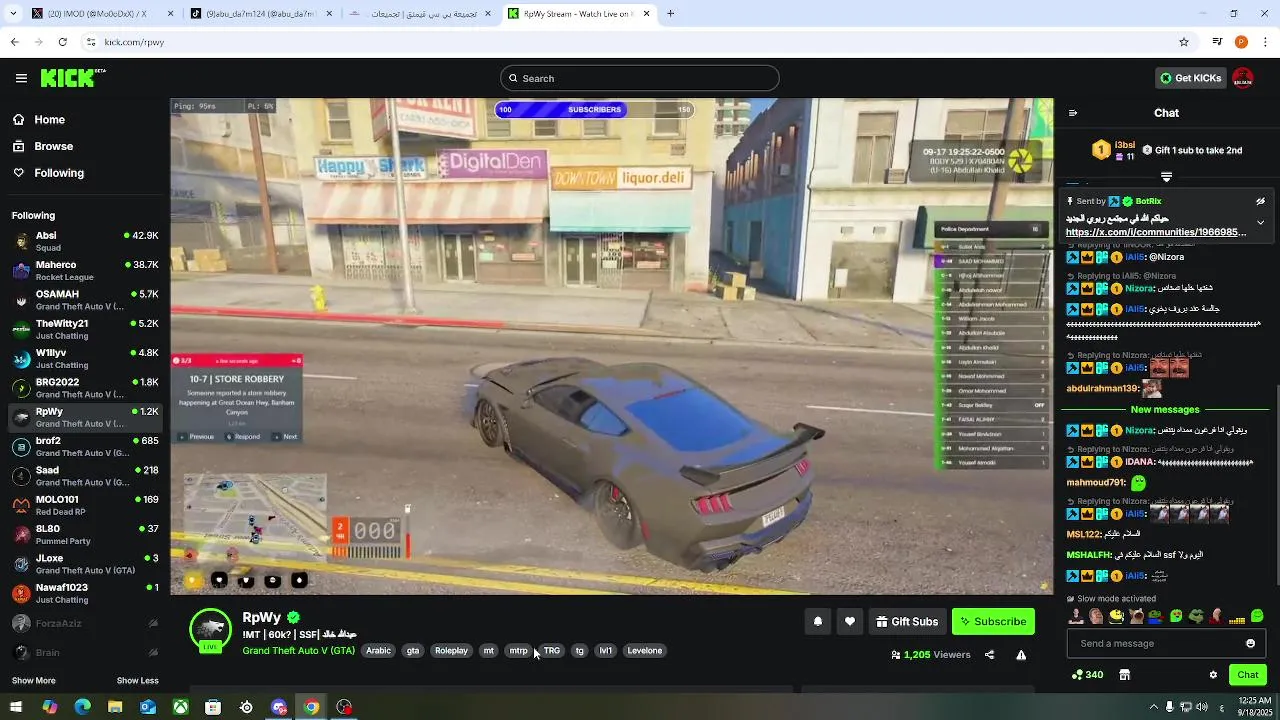The width and height of the screenshot is (1280, 720).
Task: Open File Explorer from taskbar
Action: (115, 707)
